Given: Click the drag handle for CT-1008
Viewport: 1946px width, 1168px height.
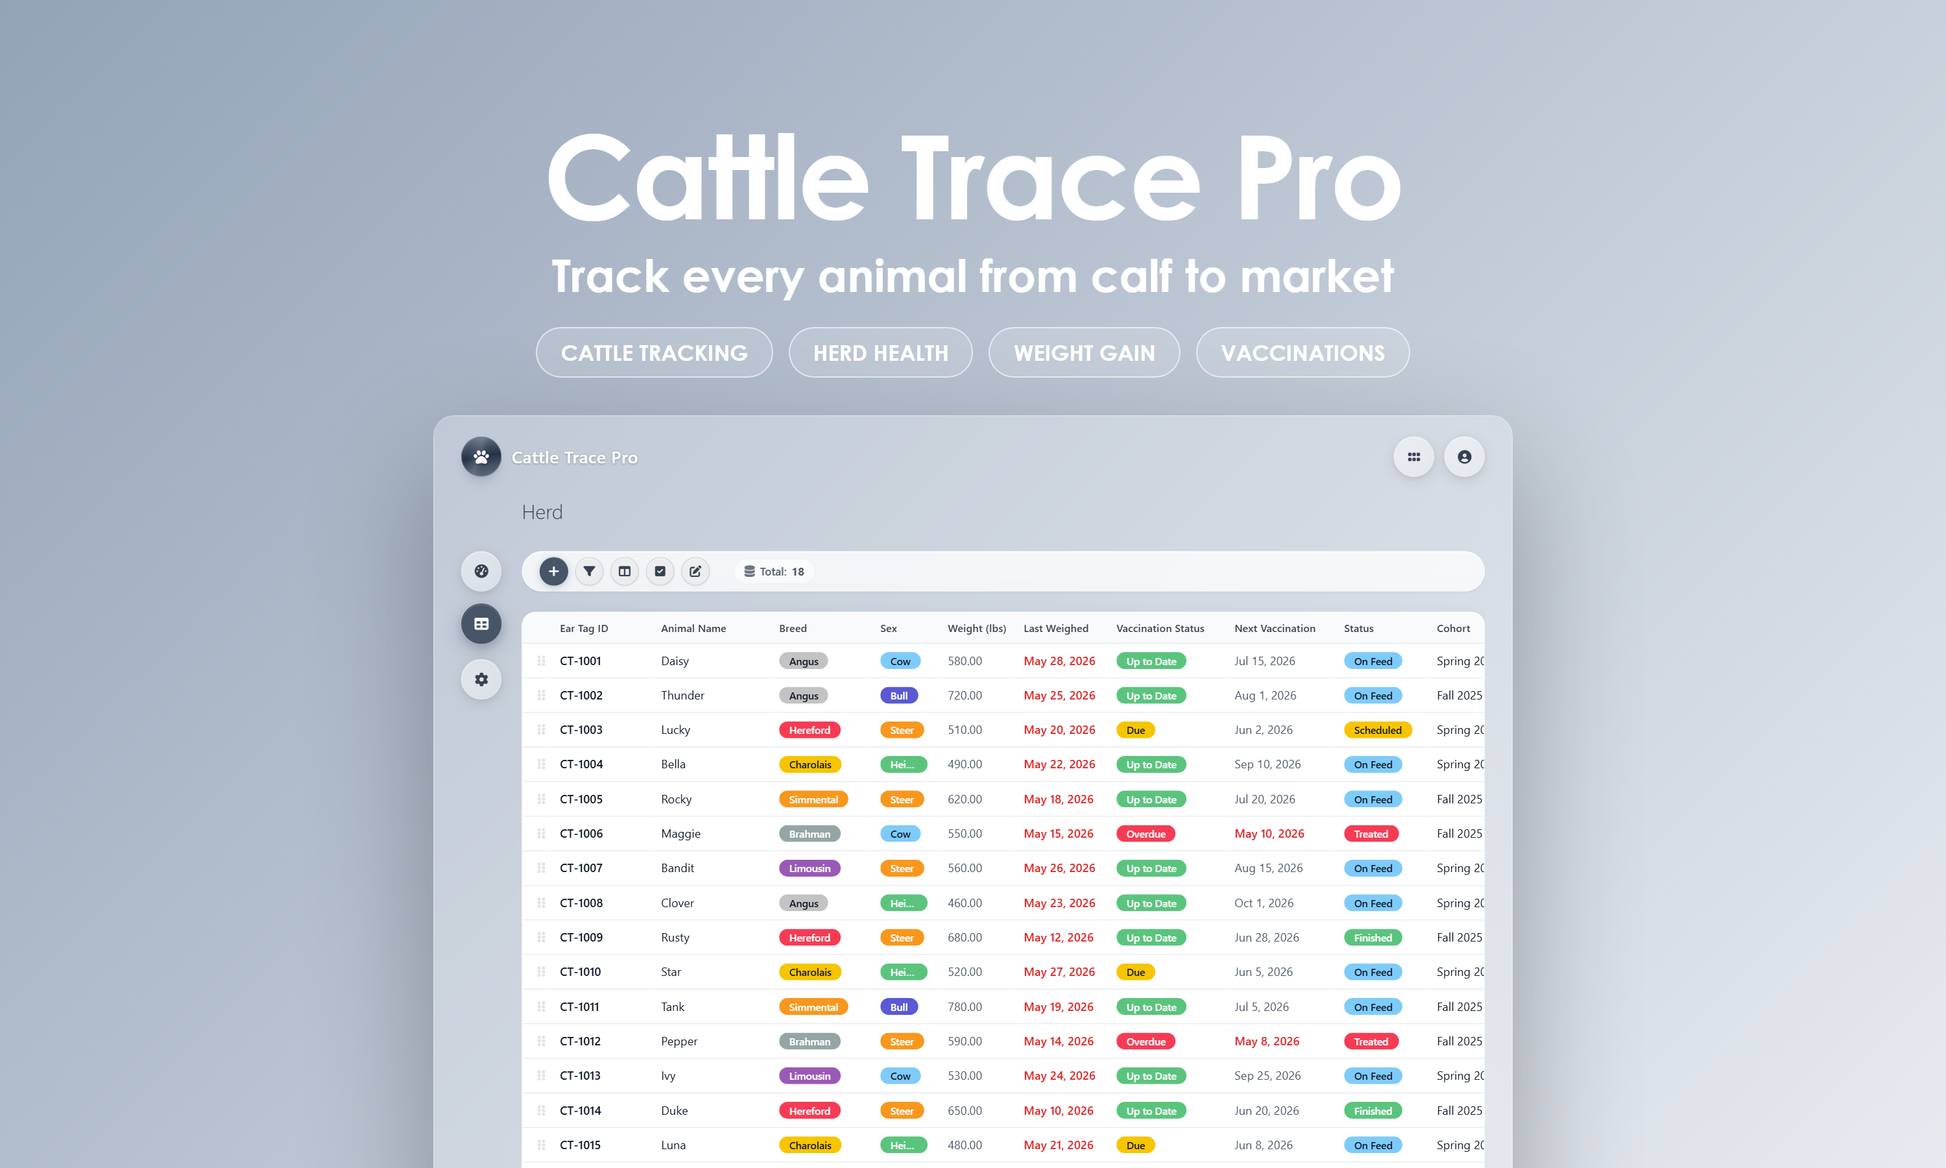Looking at the screenshot, I should point(541,903).
